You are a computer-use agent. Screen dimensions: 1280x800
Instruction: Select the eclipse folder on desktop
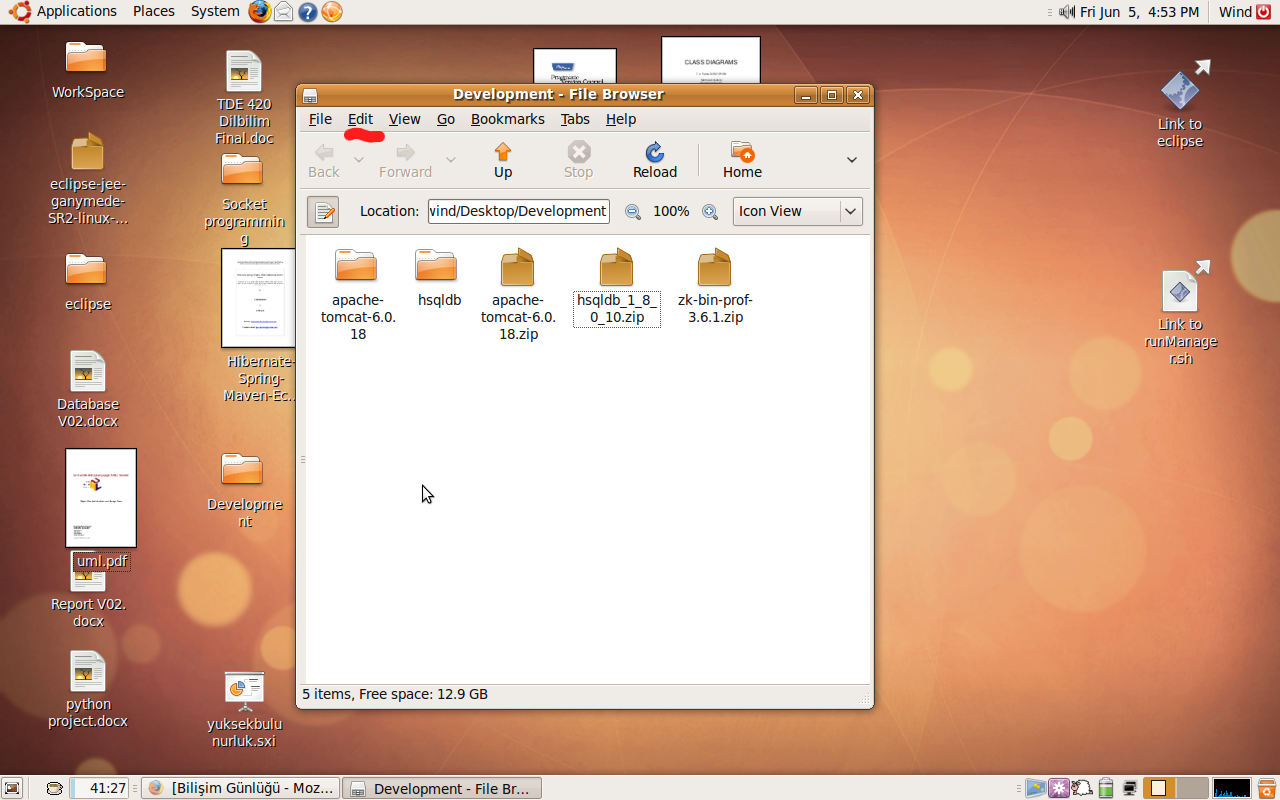point(88,282)
